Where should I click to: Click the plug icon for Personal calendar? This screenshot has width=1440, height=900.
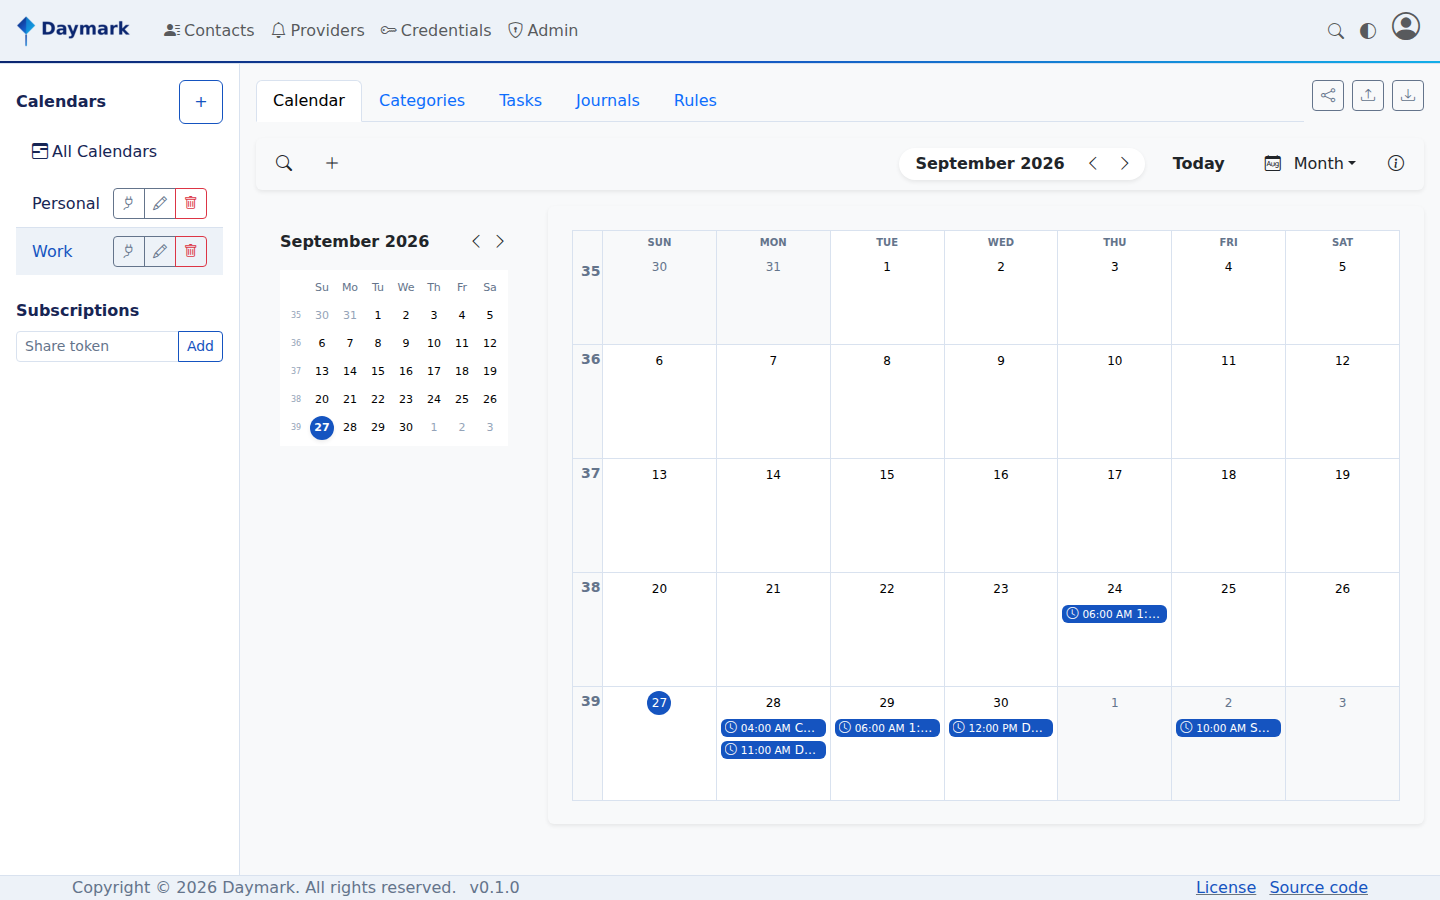(x=129, y=203)
